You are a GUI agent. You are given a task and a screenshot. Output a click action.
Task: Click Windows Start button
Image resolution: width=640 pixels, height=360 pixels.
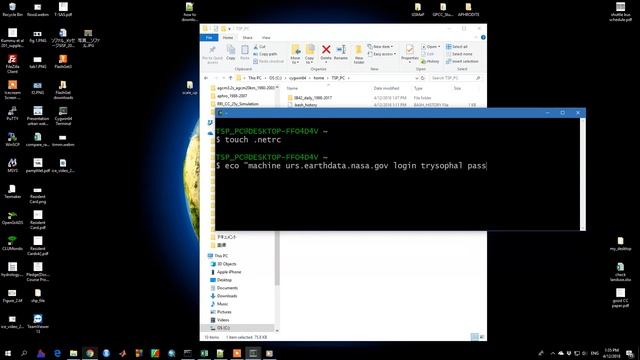(8, 353)
